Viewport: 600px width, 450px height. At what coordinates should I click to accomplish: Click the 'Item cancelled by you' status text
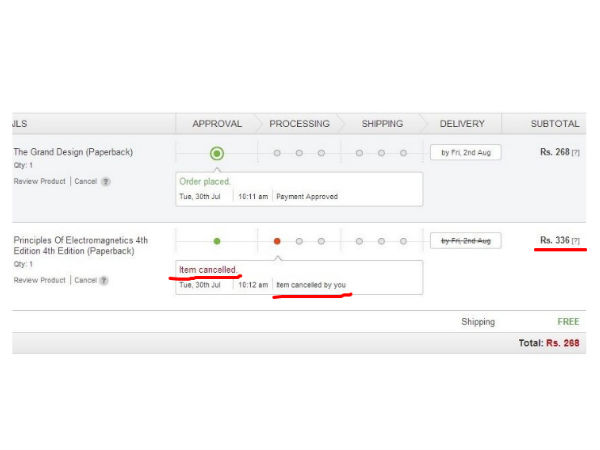pos(311,285)
